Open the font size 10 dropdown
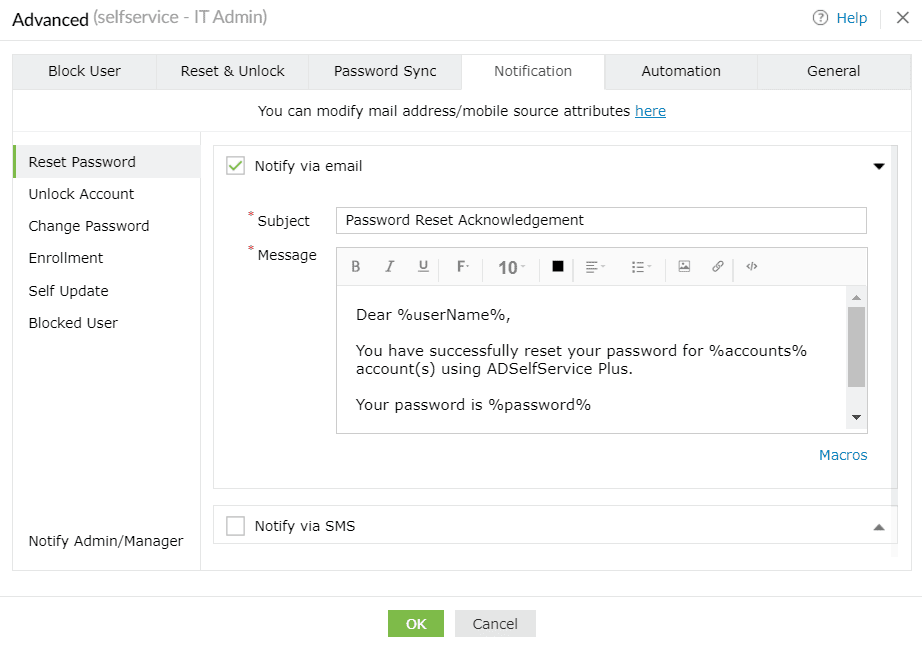The width and height of the screenshot is (922, 647). pyautogui.click(x=511, y=268)
